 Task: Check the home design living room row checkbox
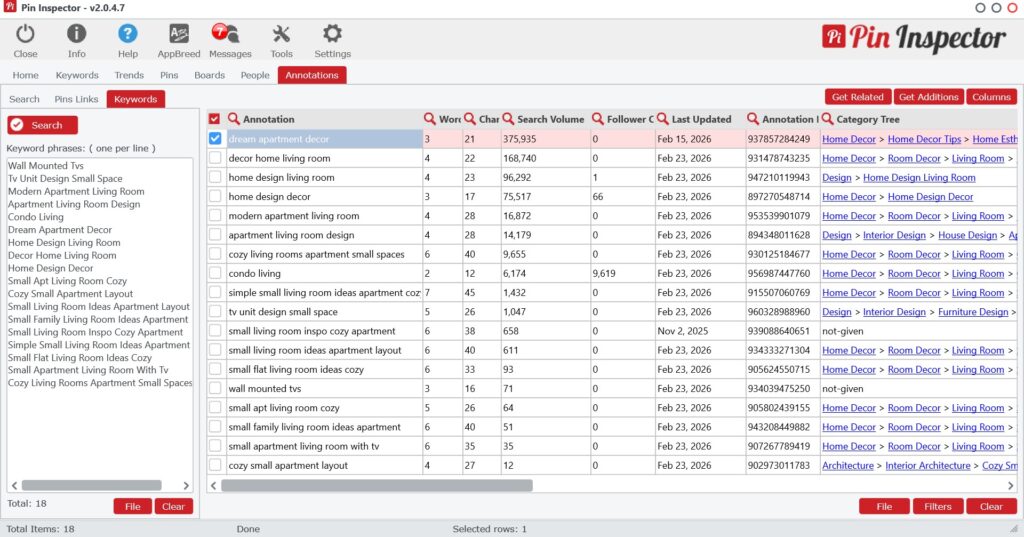[215, 177]
